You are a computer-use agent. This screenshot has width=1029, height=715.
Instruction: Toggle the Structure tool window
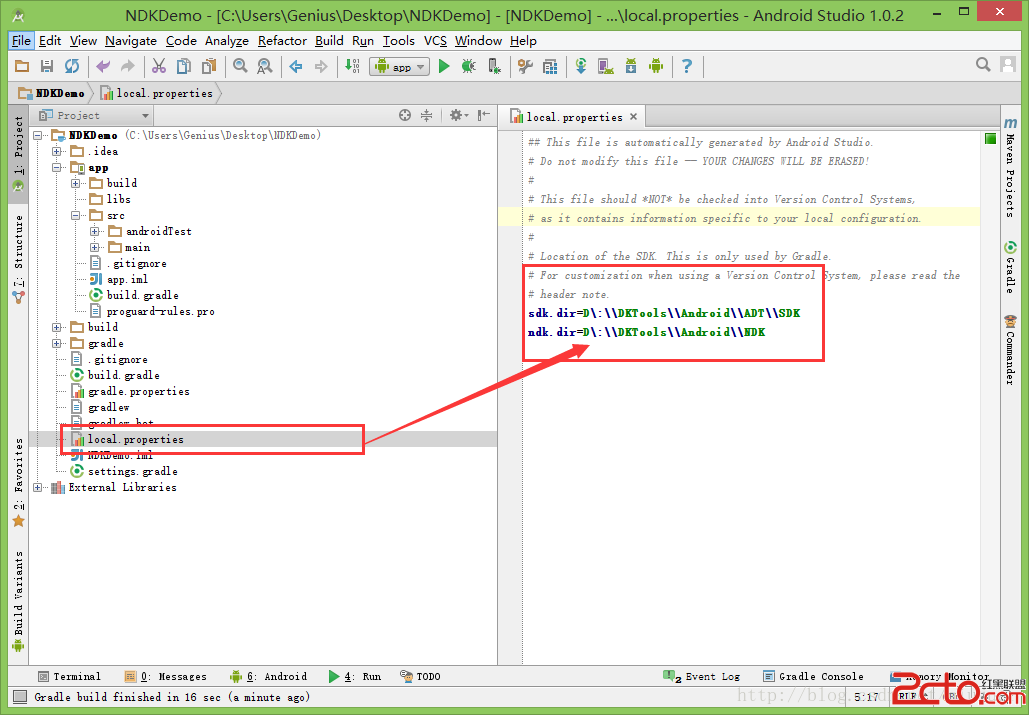tap(18, 250)
